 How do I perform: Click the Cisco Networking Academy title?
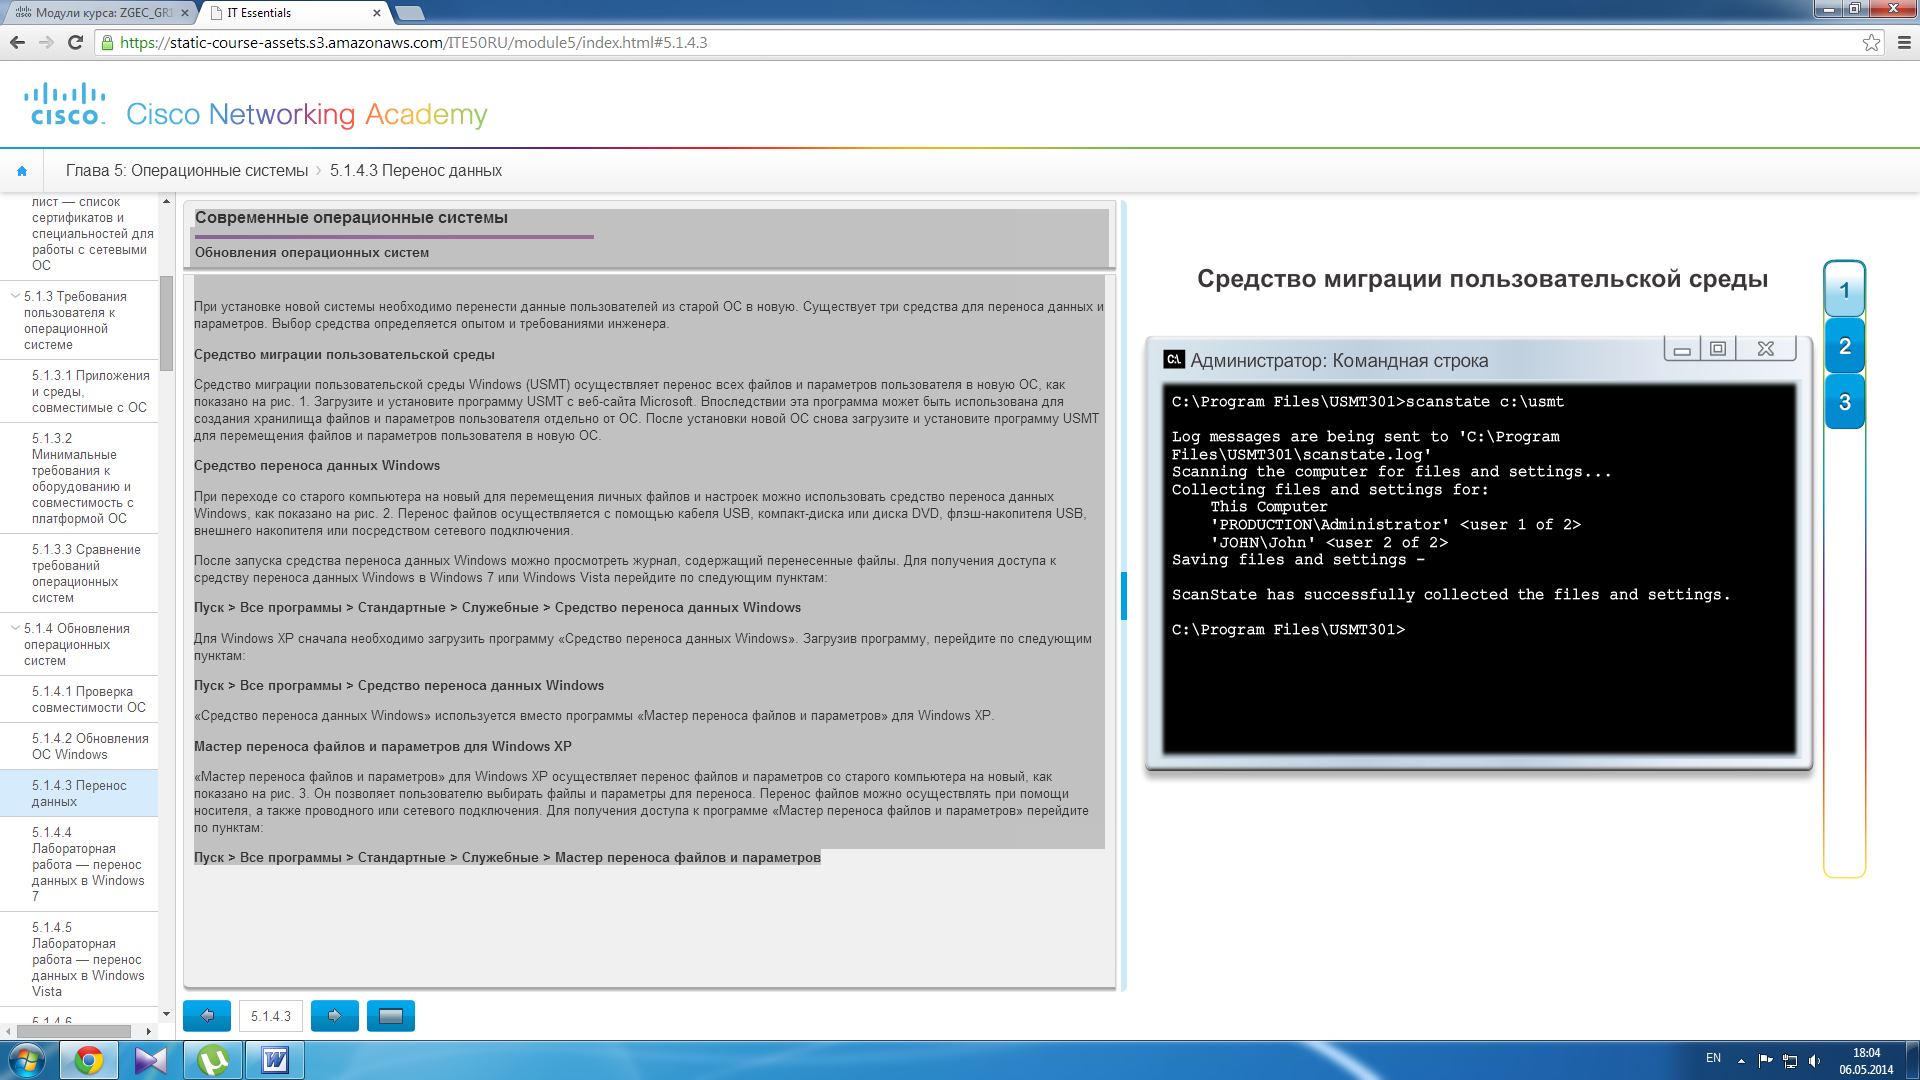coord(307,114)
